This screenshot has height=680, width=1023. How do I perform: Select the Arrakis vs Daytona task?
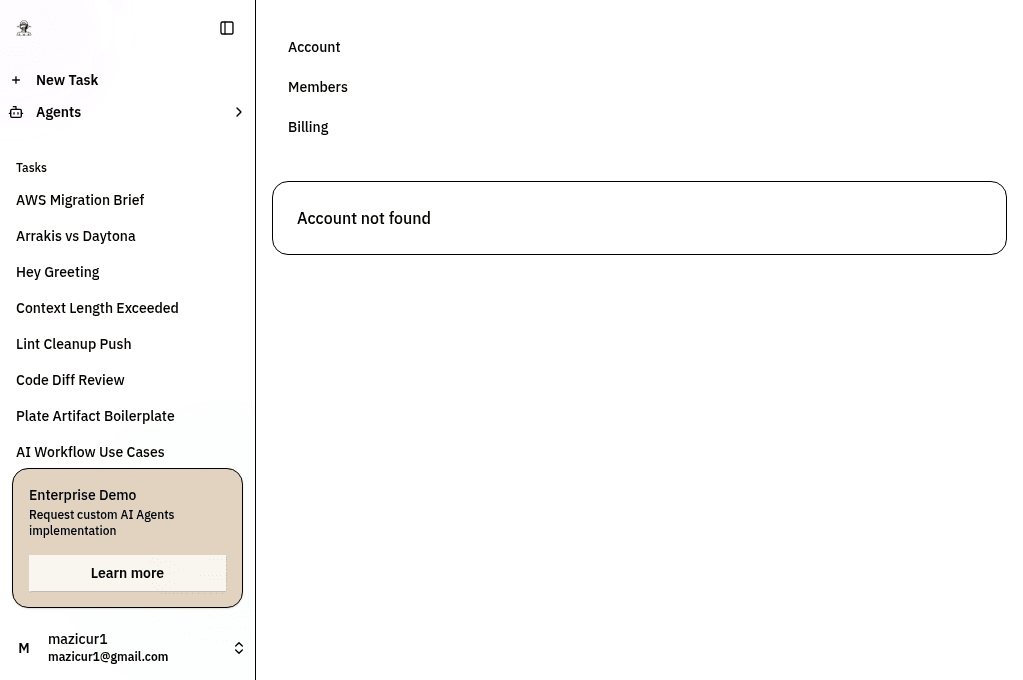pyautogui.click(x=76, y=236)
